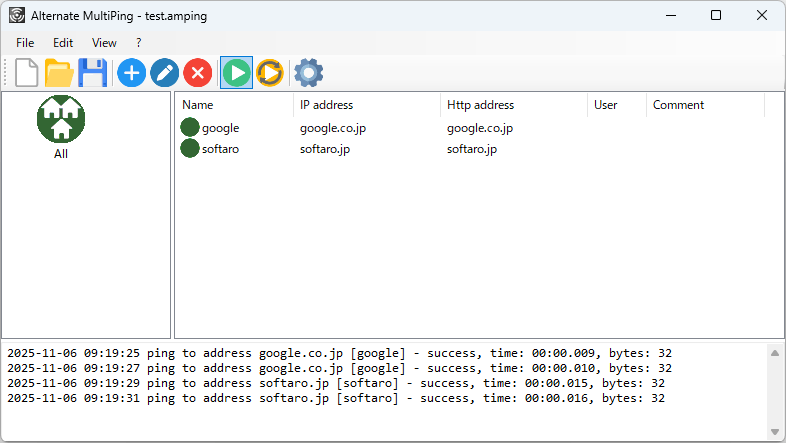Start pinging with the green play icon
The width and height of the screenshot is (786, 443).
tap(236, 73)
